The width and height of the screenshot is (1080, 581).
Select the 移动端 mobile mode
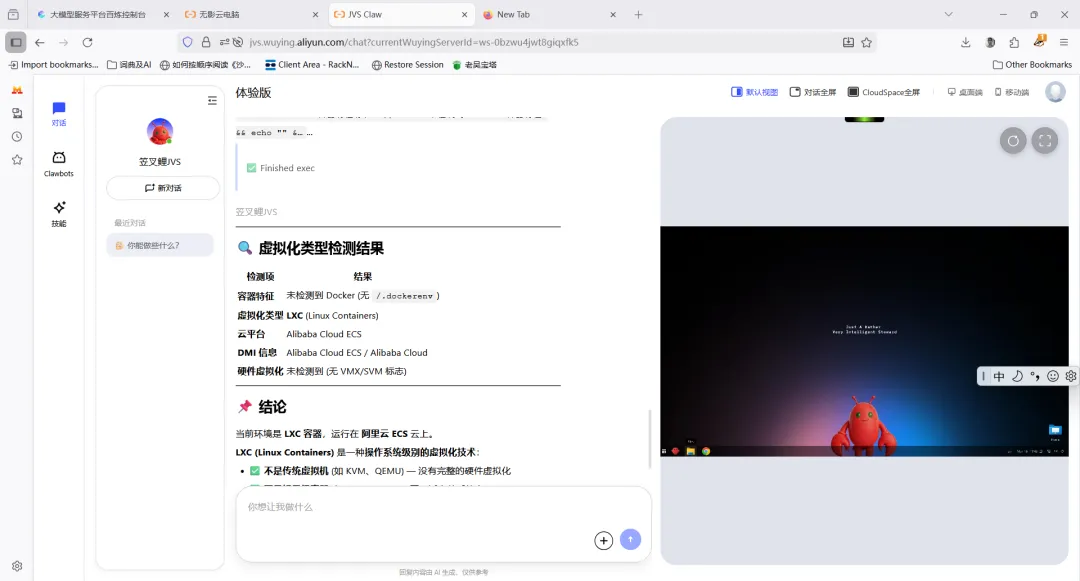(x=1012, y=92)
